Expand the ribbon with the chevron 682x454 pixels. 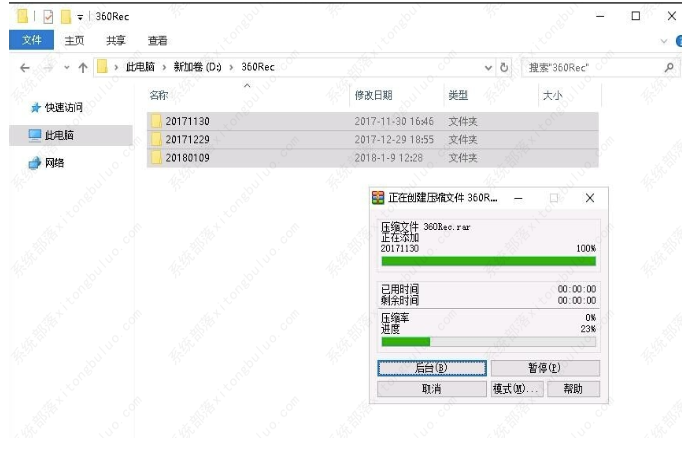tap(664, 41)
